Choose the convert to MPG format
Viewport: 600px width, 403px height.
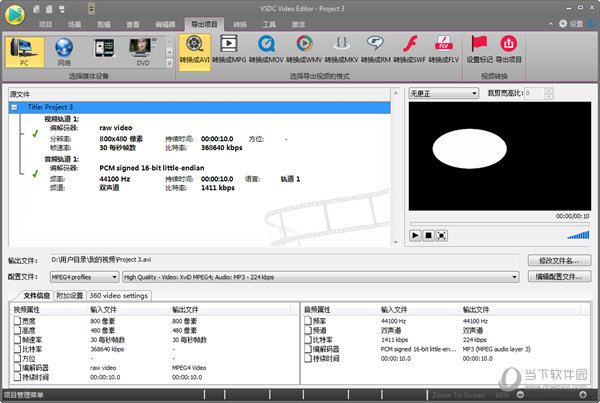229,50
